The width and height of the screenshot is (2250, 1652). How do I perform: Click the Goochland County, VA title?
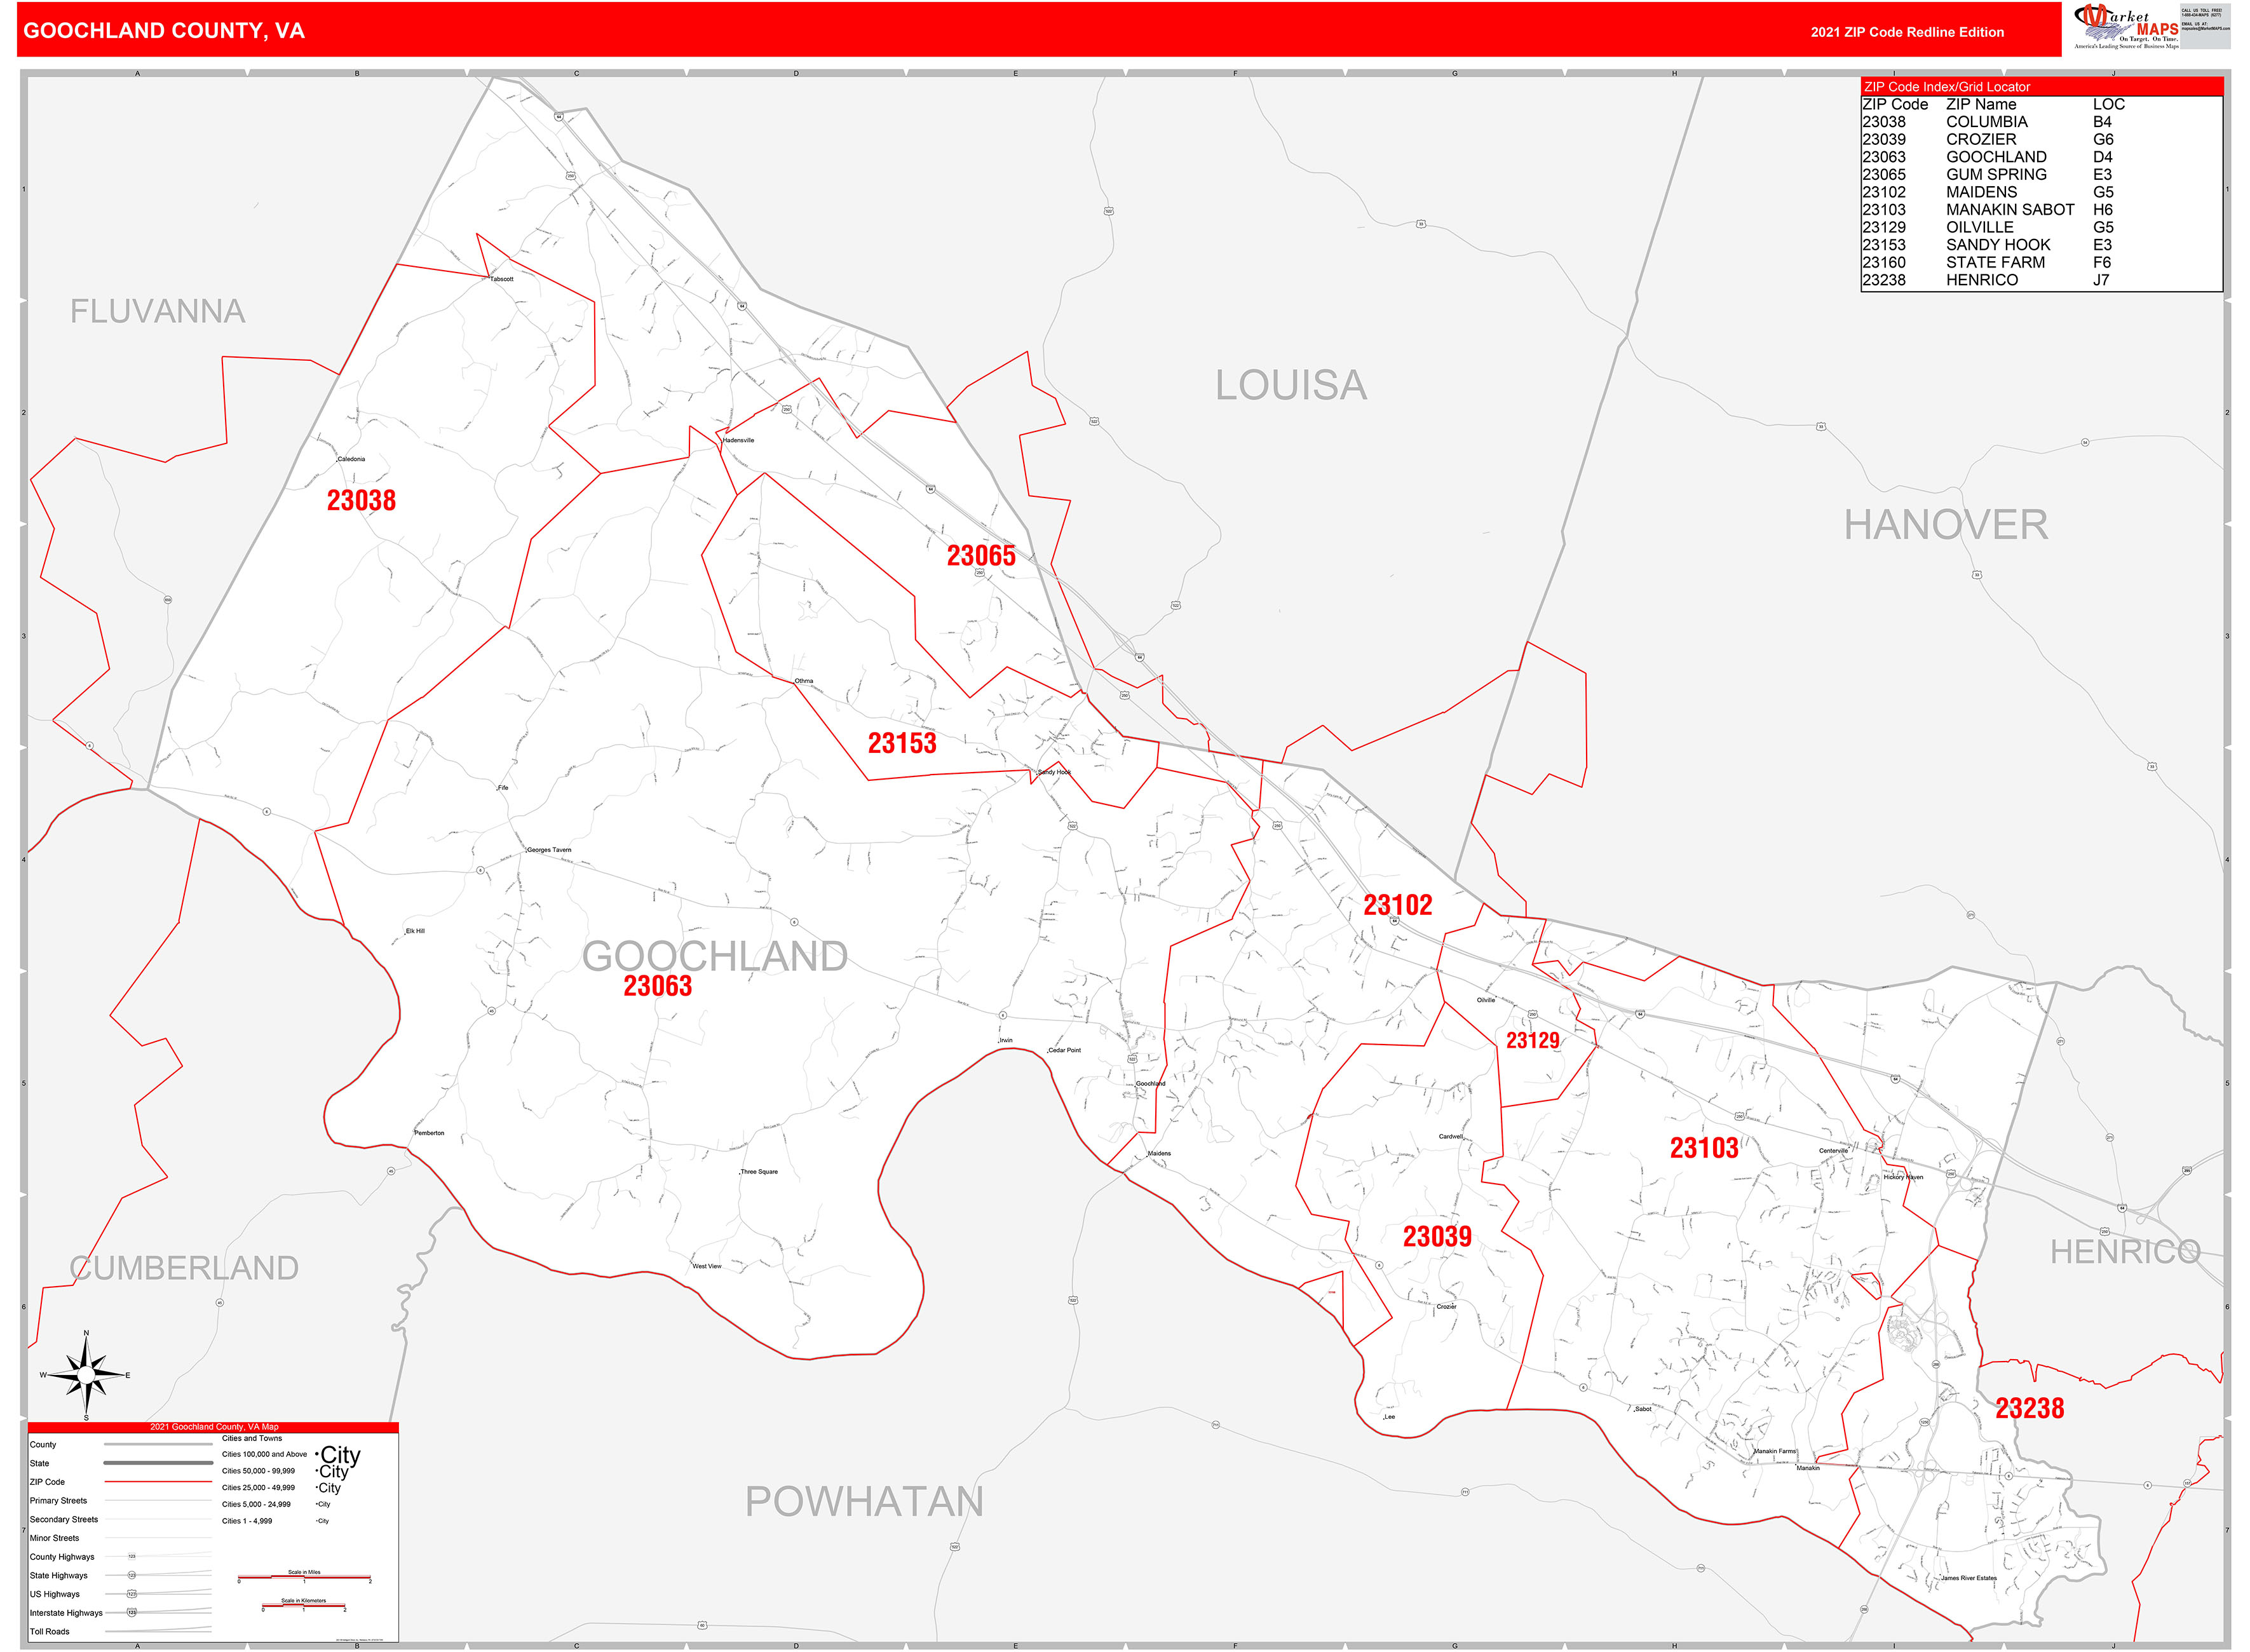pyautogui.click(x=164, y=31)
